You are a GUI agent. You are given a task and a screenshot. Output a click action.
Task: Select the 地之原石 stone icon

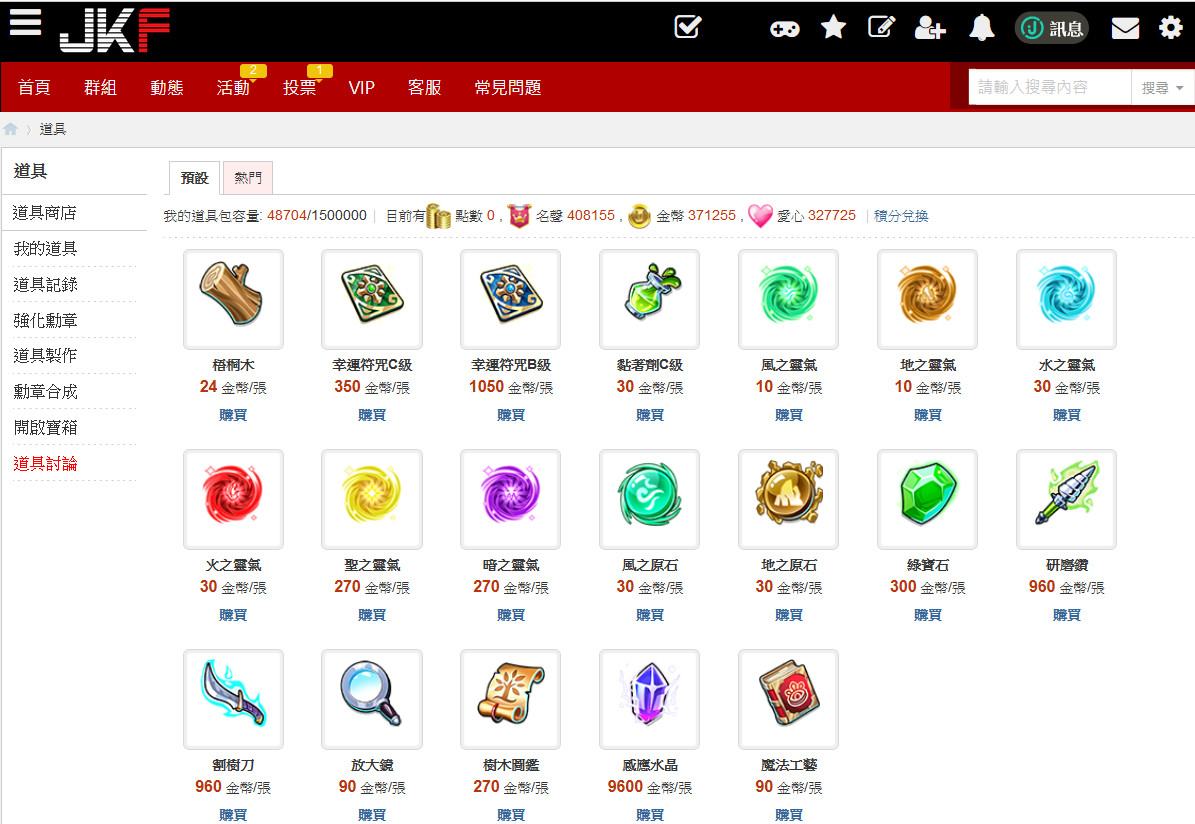click(789, 499)
